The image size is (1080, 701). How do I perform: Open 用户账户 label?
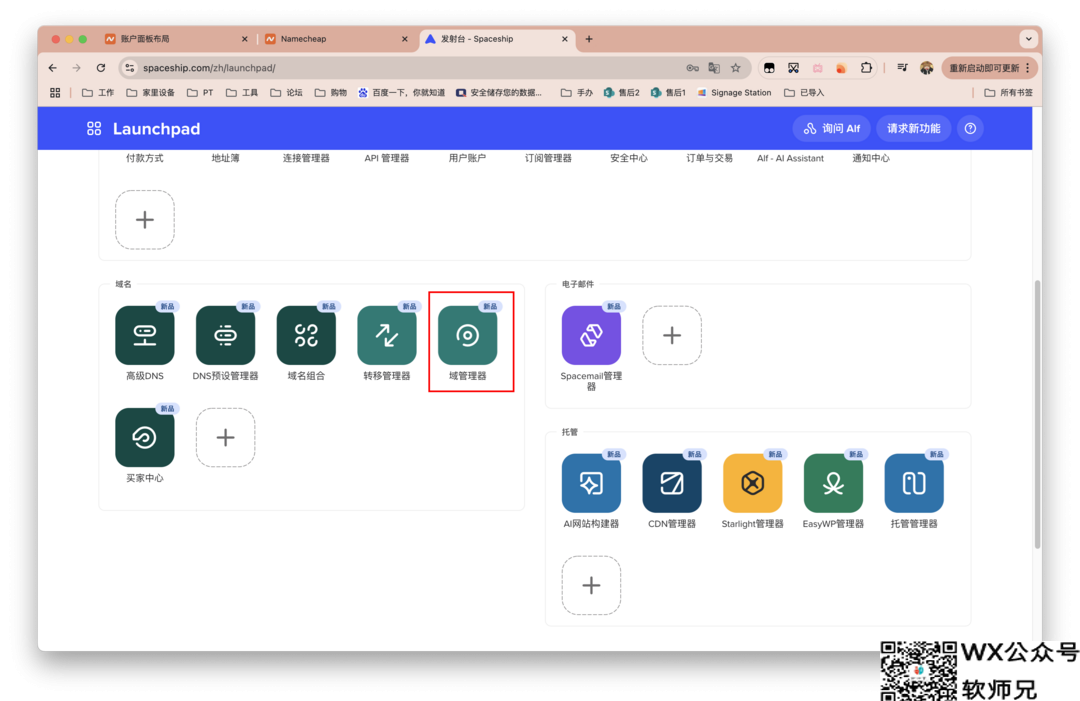coord(467,158)
